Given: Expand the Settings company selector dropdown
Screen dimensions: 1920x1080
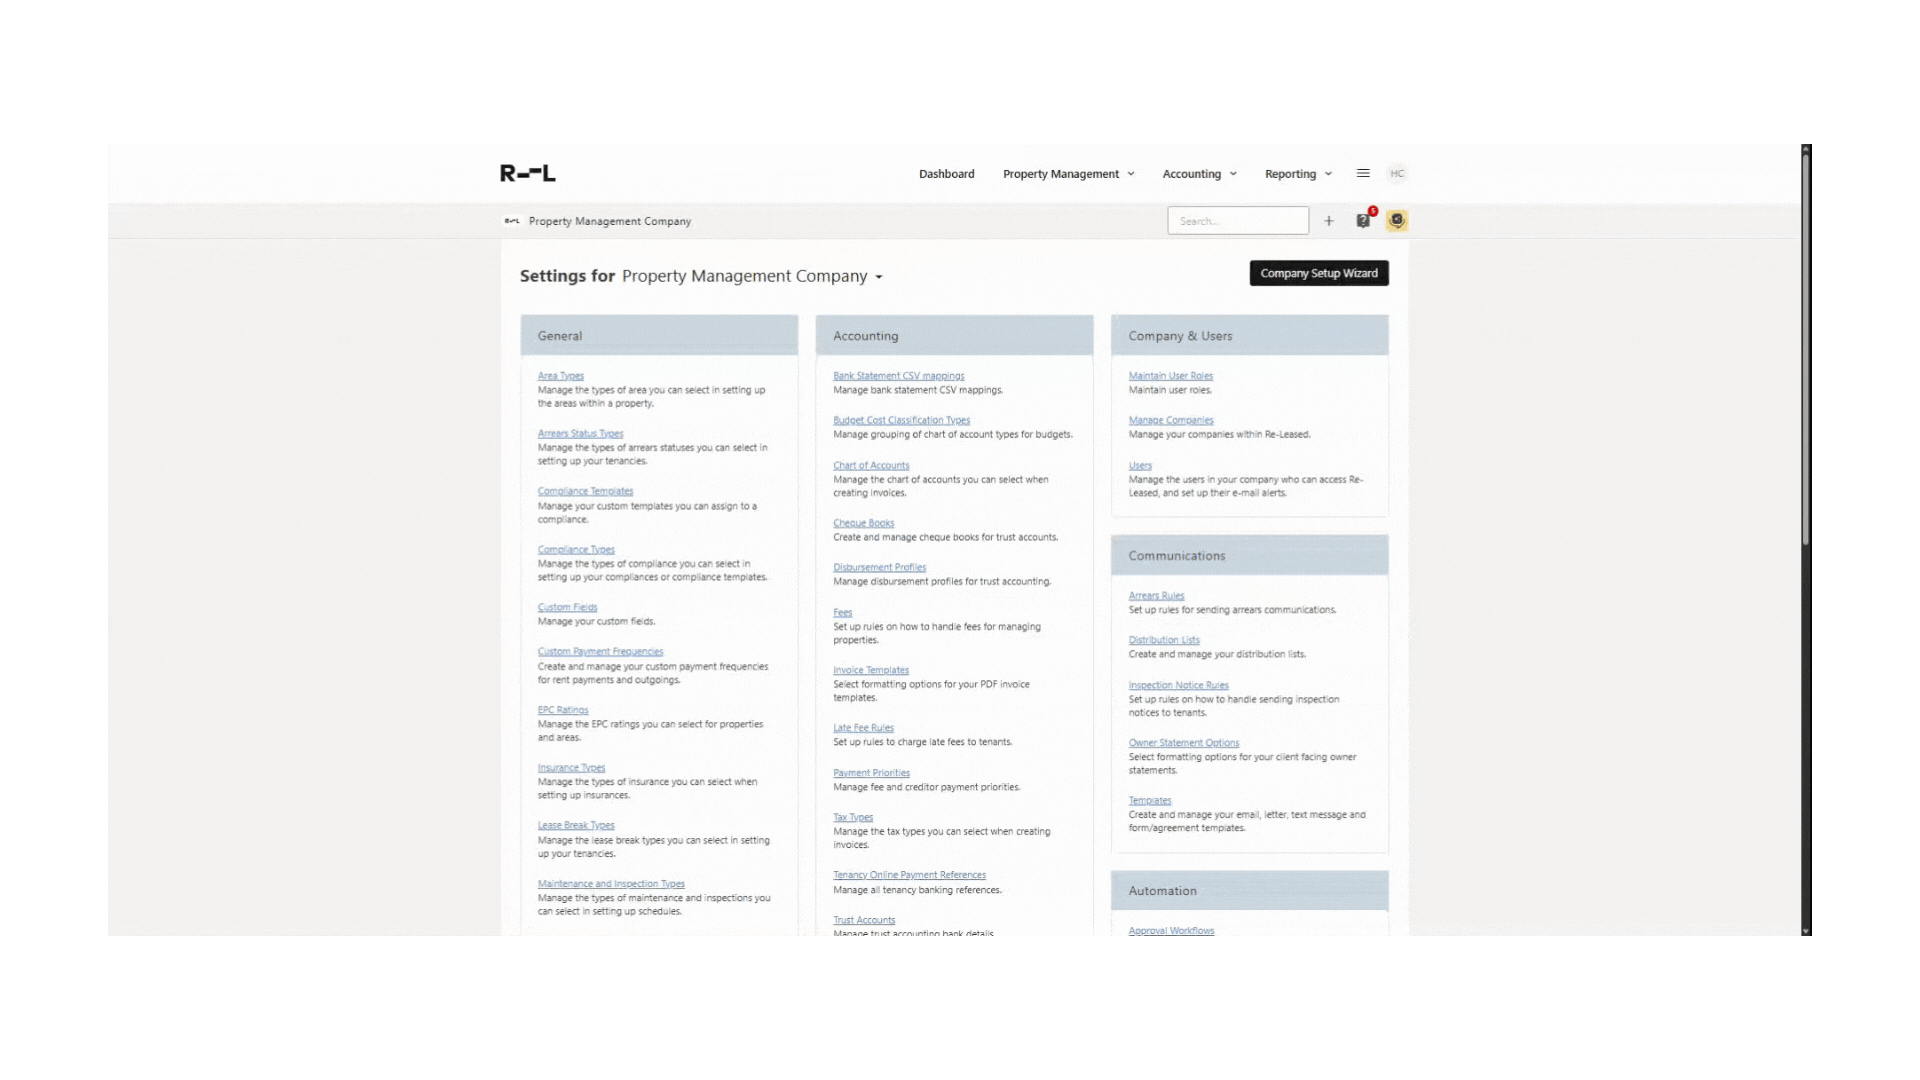Looking at the screenshot, I should point(878,277).
